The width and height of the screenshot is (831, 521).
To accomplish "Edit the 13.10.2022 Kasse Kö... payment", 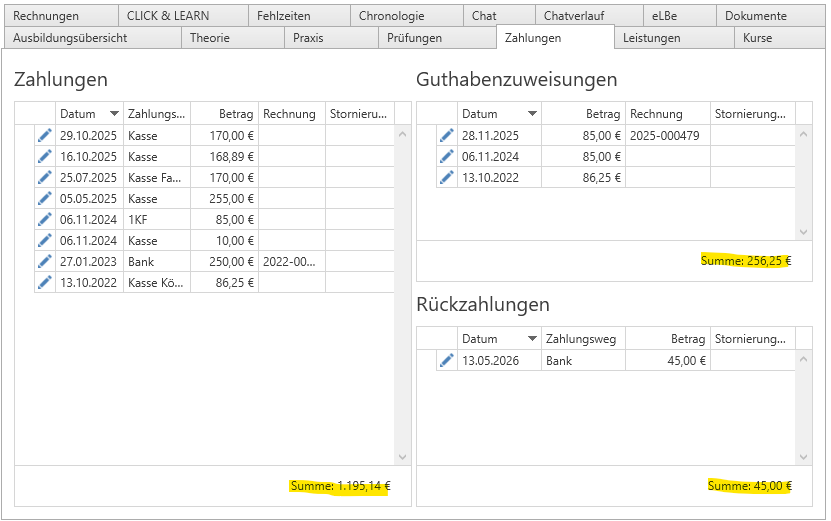I will pyautogui.click(x=45, y=282).
